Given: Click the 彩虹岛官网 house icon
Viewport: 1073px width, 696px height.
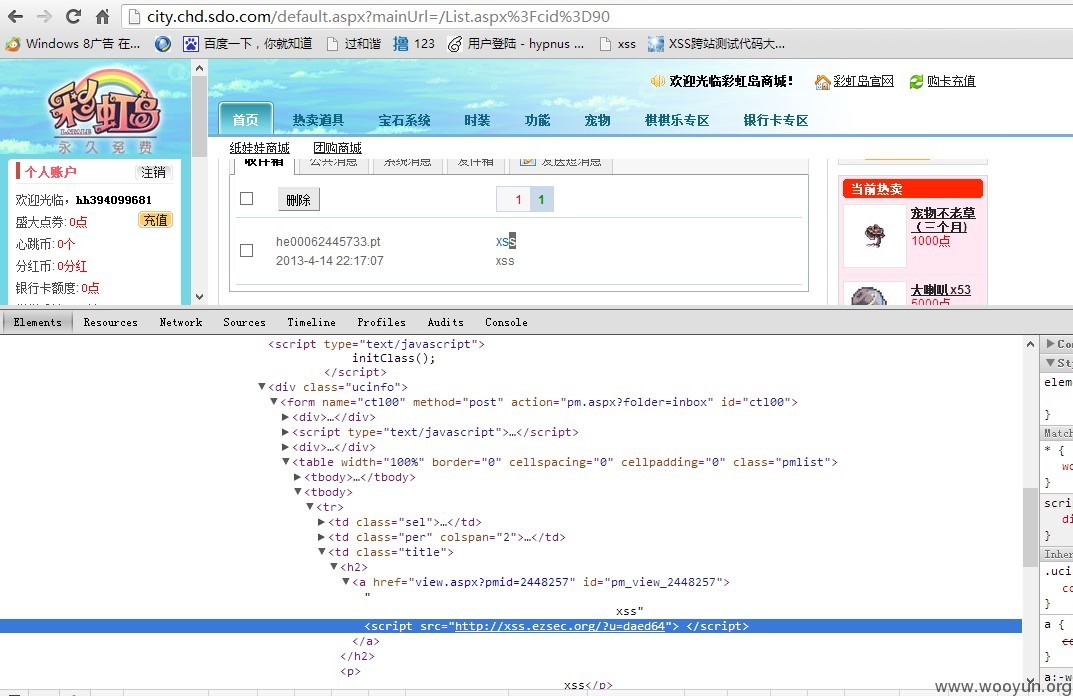Looking at the screenshot, I should 822,81.
